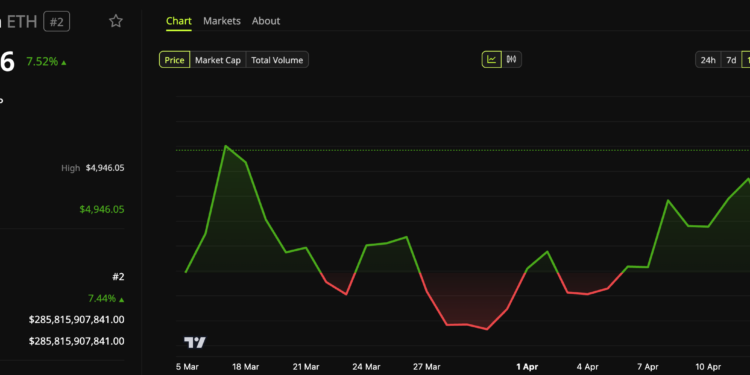The height and width of the screenshot is (375, 750).
Task: Click the #2 rank badge beside ETH
Action: [x=56, y=22]
